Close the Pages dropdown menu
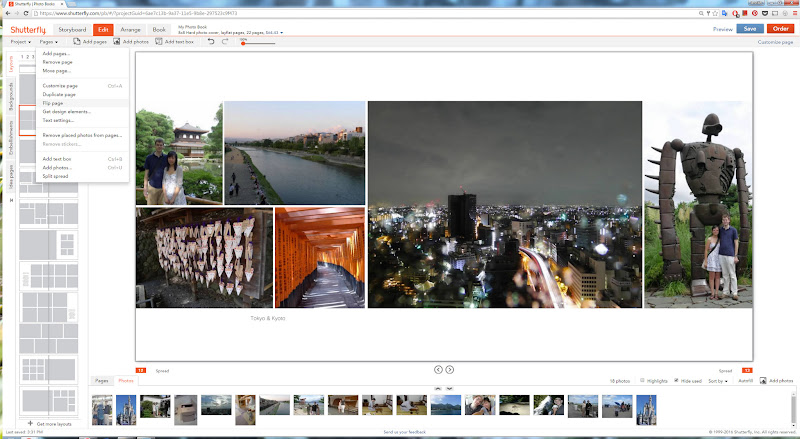Image resolution: width=800 pixels, height=439 pixels. 48,42
